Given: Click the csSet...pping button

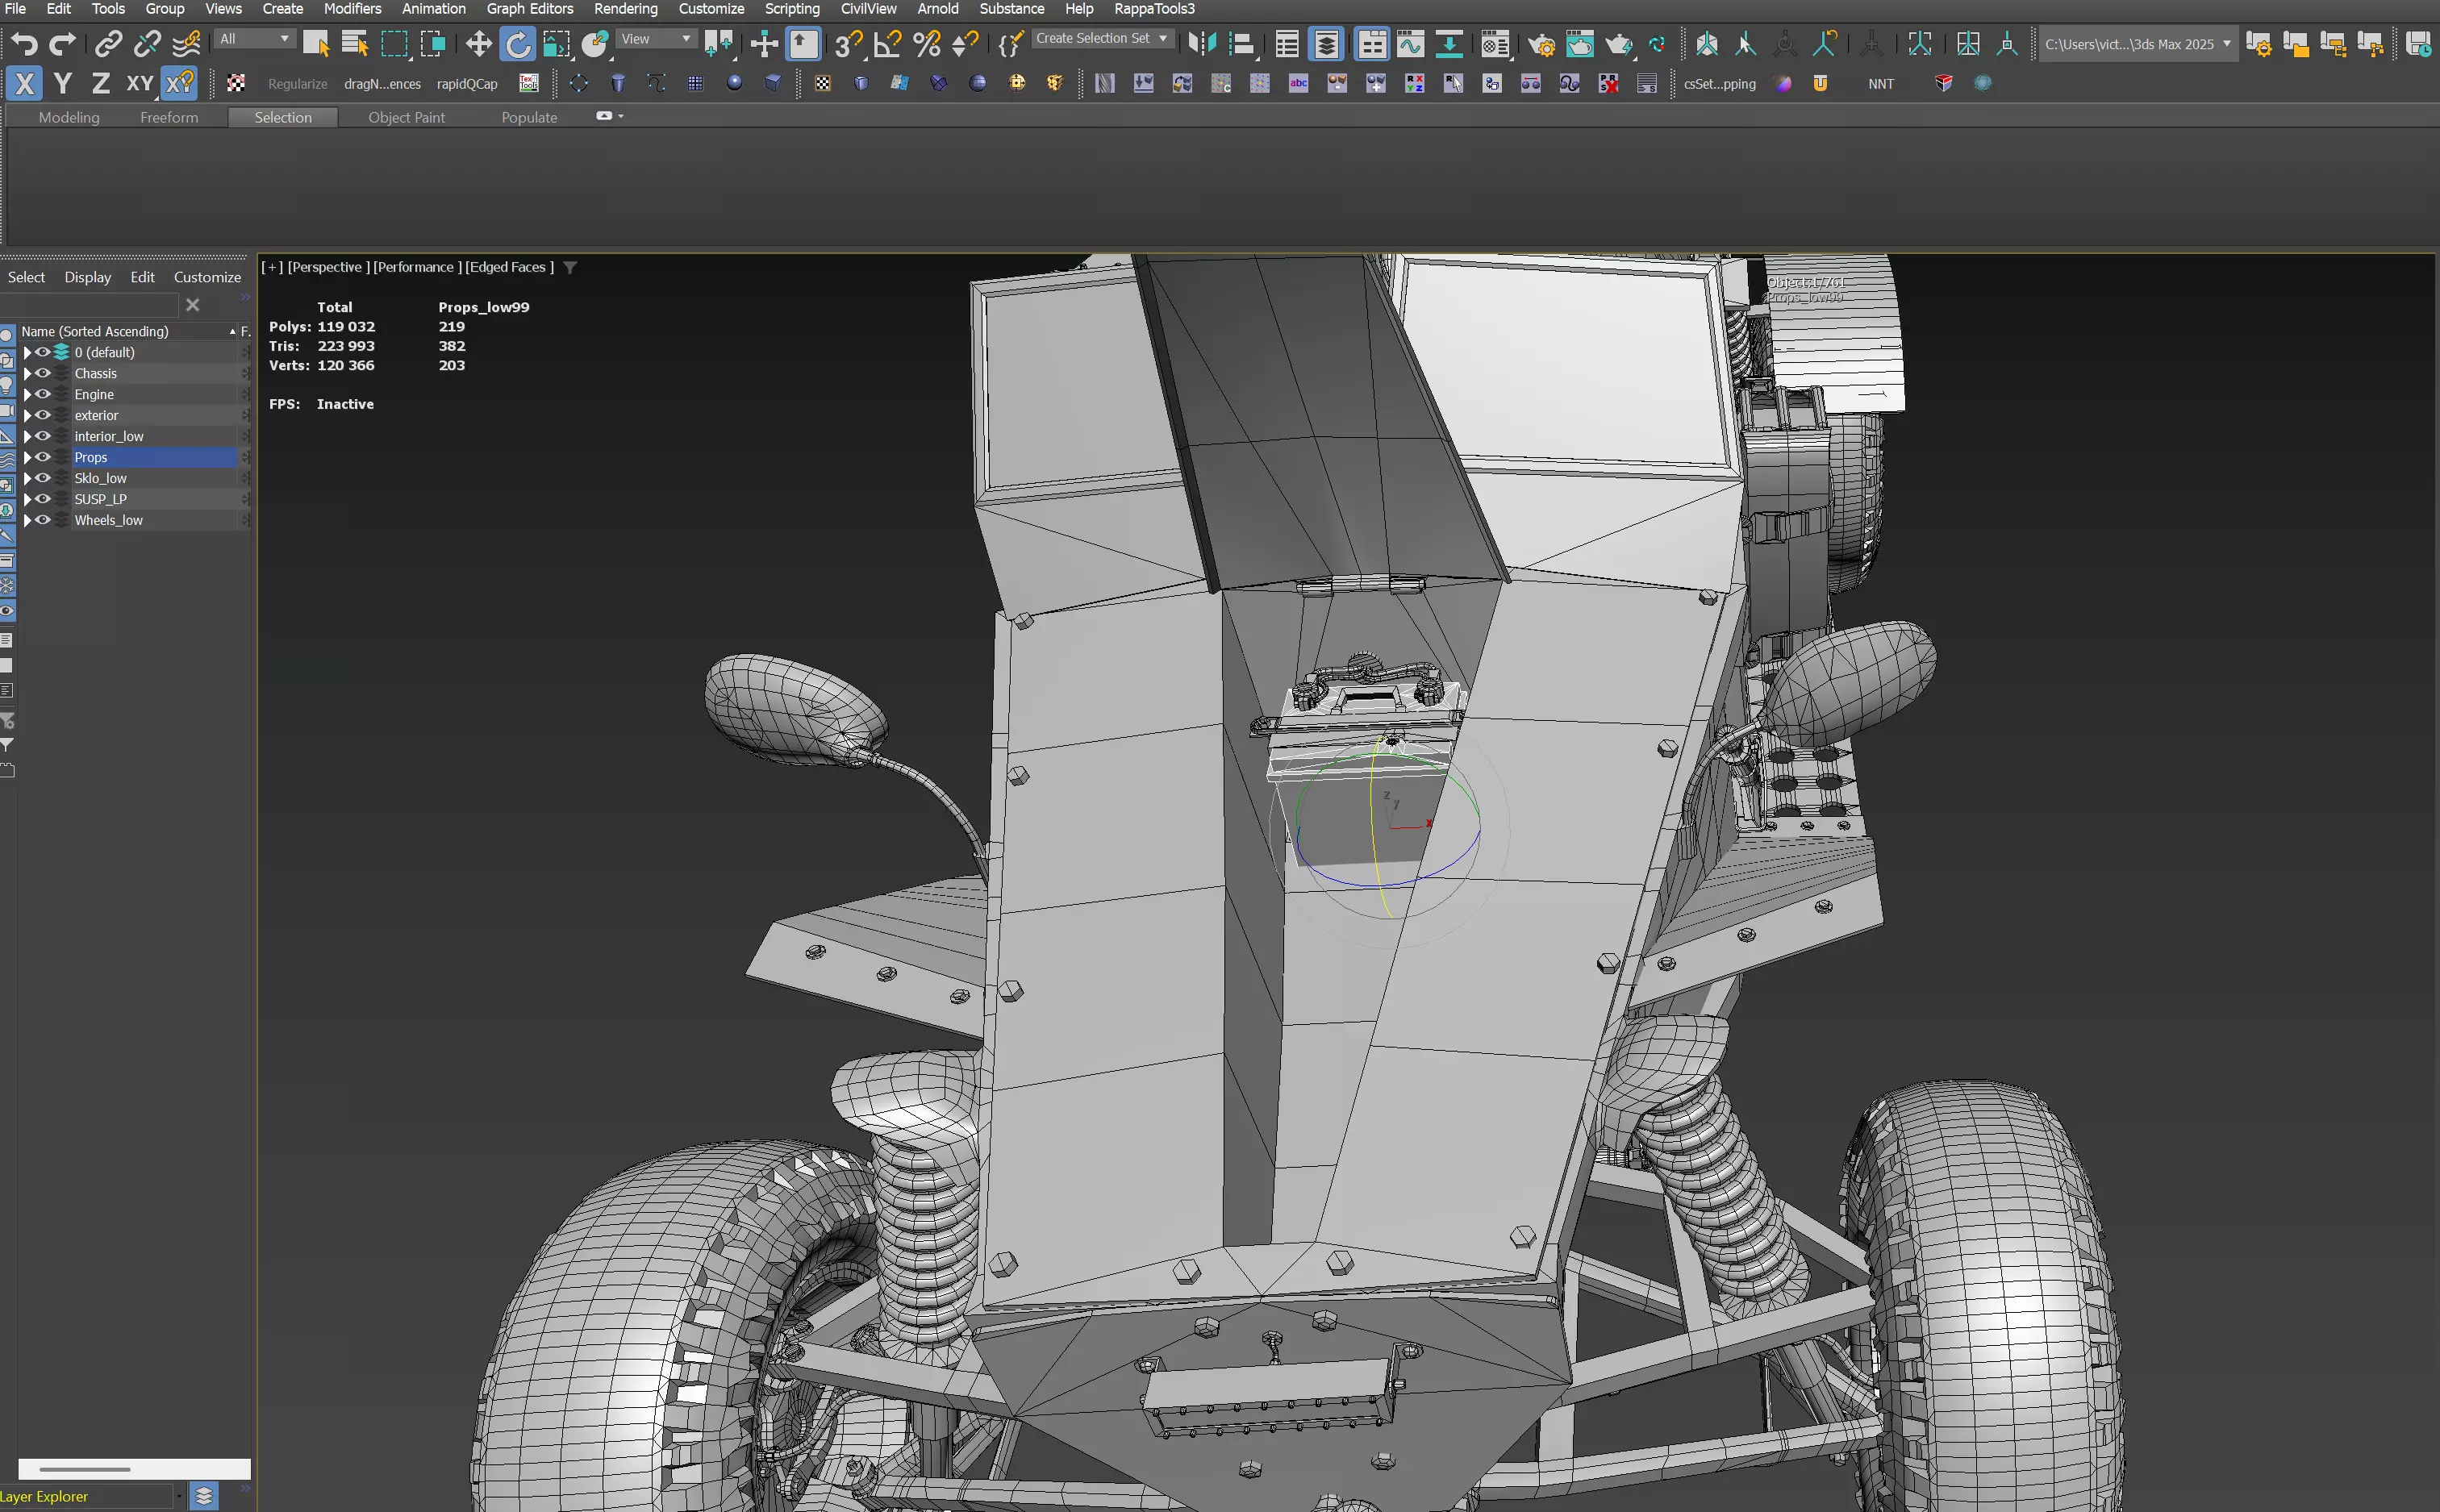Looking at the screenshot, I should pyautogui.click(x=1719, y=84).
